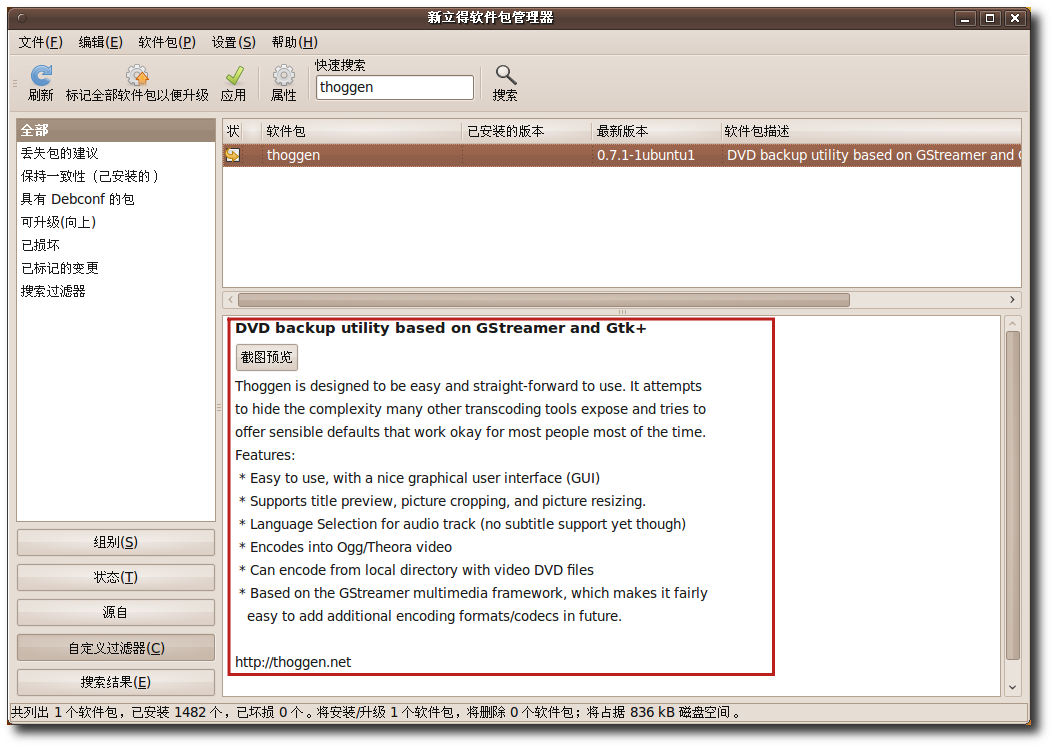Minimize the 新立得软件包管理器 window

point(965,18)
